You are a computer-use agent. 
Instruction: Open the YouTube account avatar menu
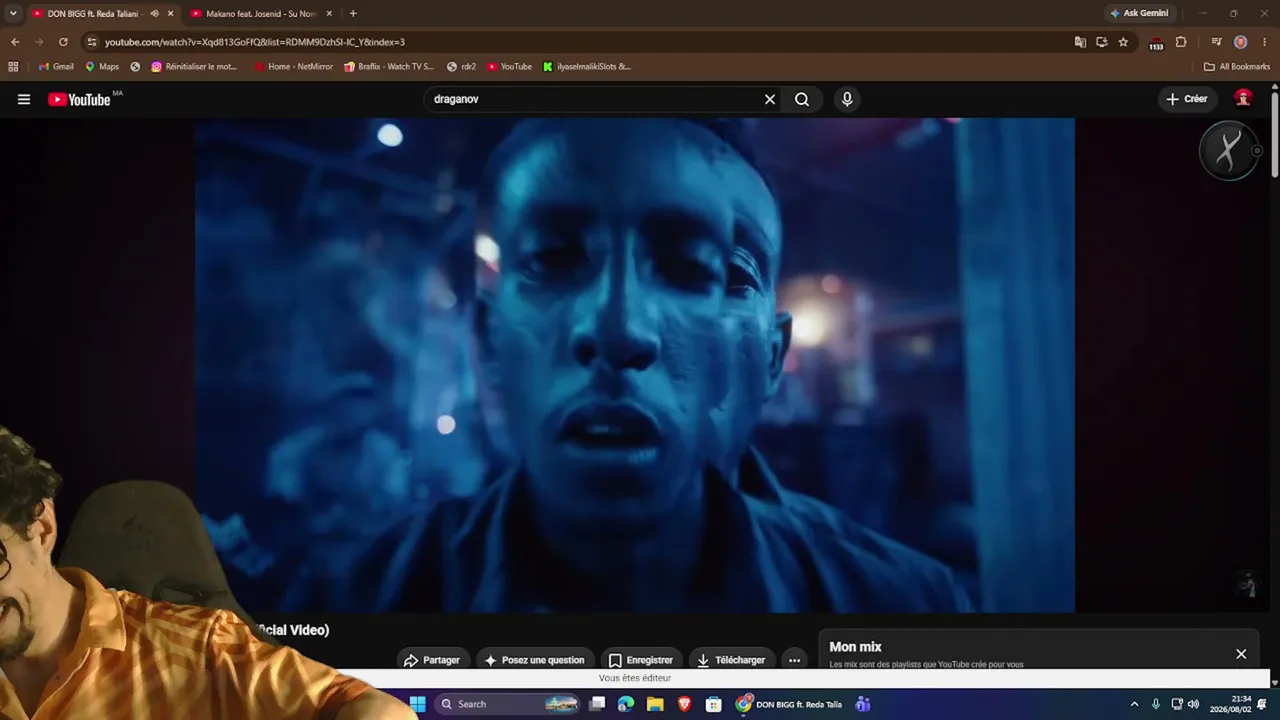[x=1243, y=98]
